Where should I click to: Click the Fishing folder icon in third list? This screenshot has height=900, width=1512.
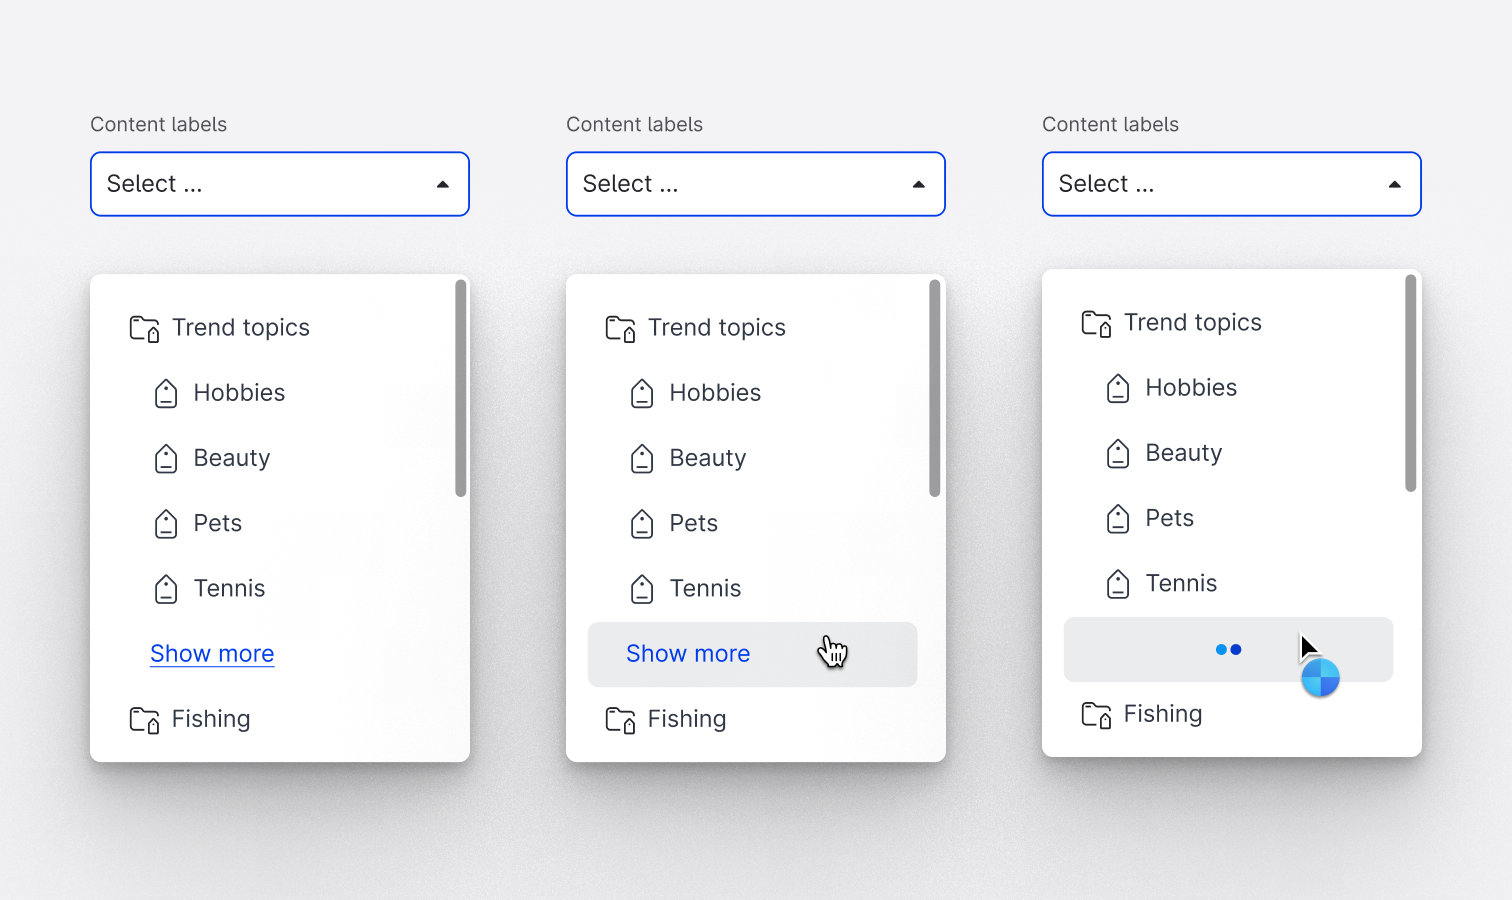(1096, 714)
